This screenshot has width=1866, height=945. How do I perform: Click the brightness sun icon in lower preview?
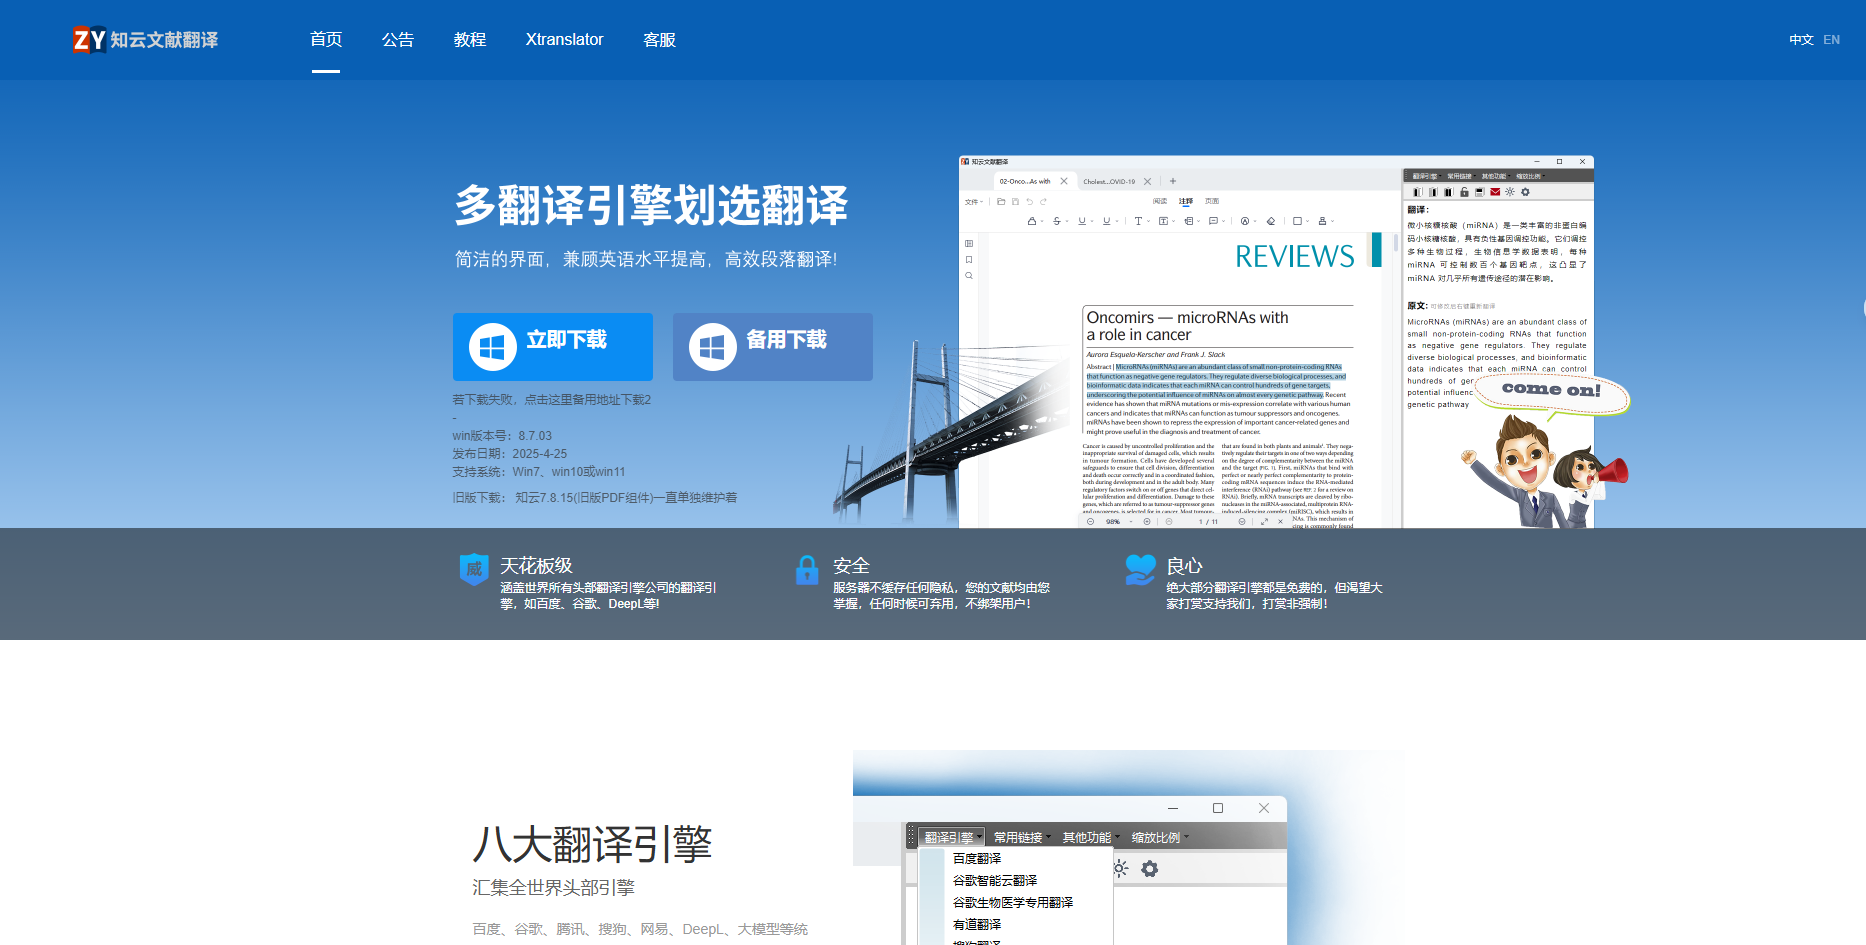click(x=1121, y=868)
